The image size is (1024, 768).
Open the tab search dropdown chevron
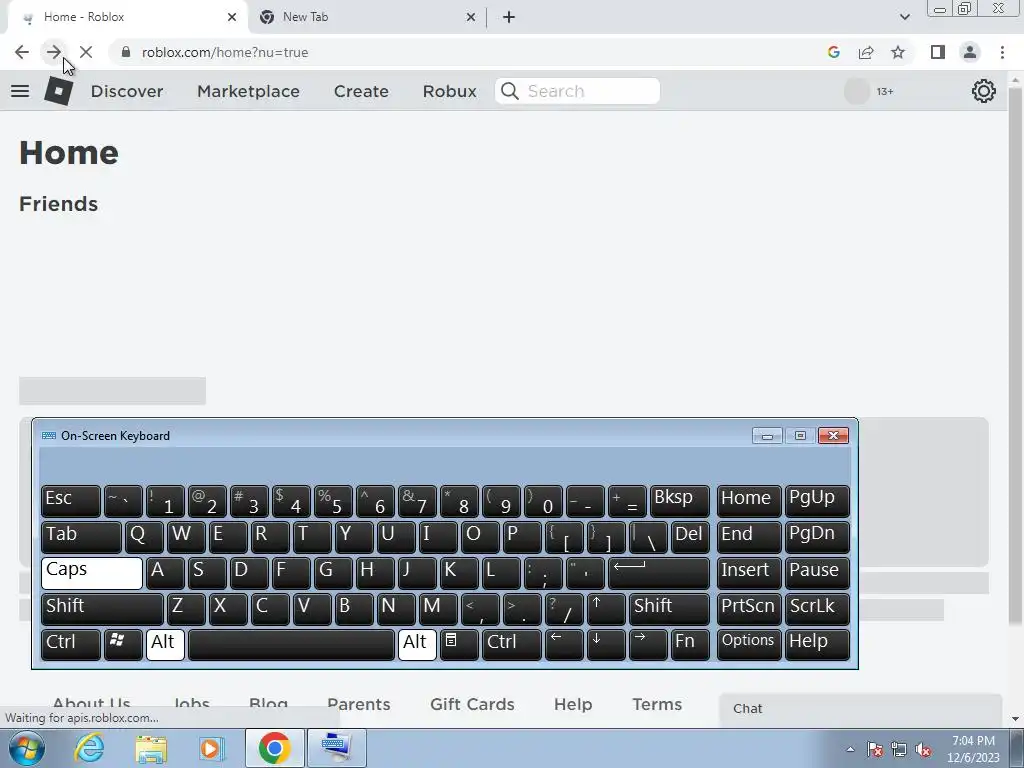coord(904,17)
